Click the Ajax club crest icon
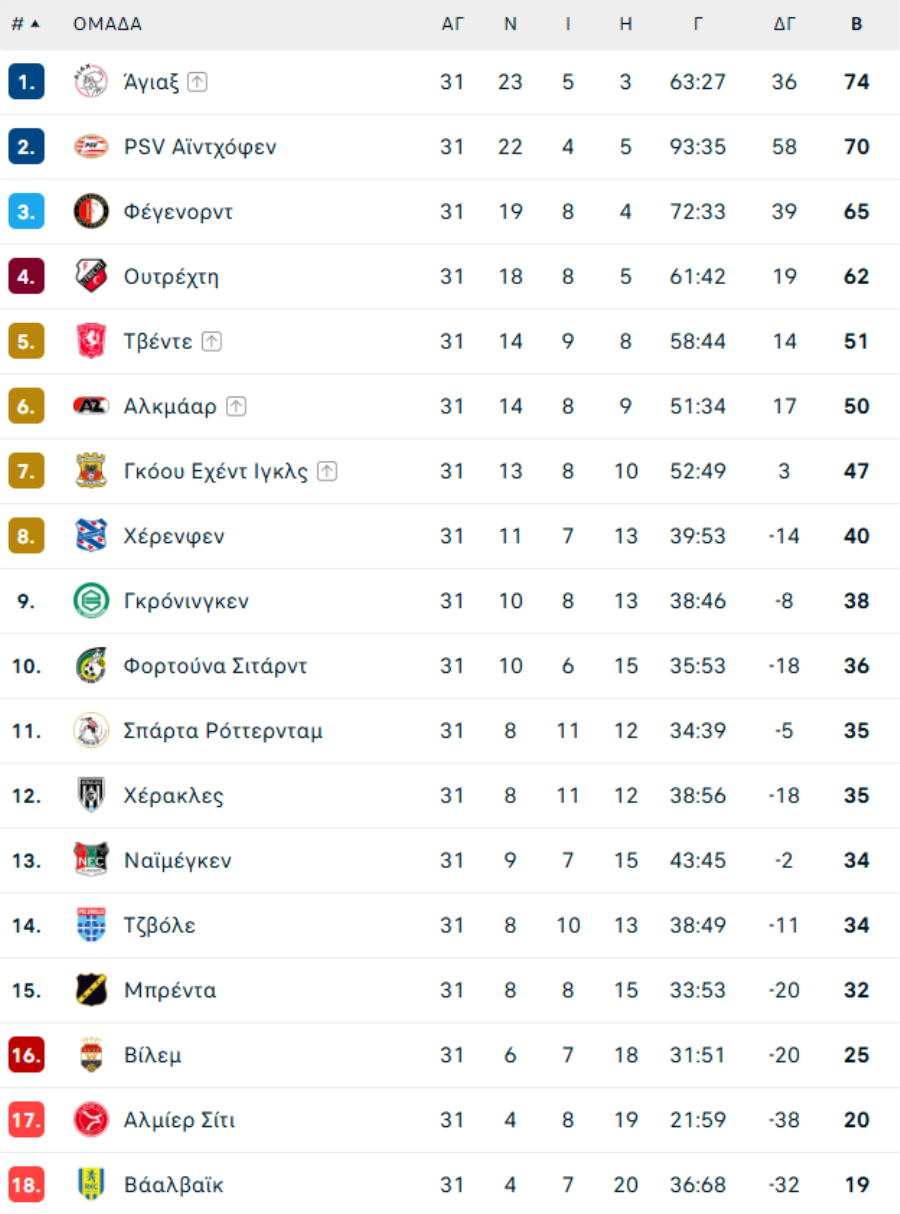This screenshot has height=1214, width=900. point(91,82)
